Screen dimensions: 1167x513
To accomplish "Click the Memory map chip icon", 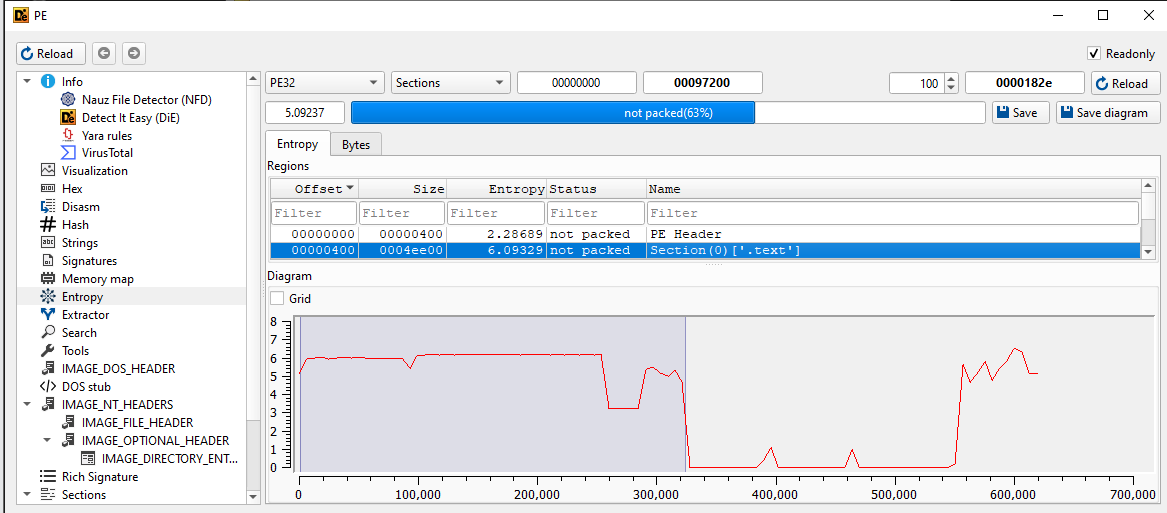I will (48, 278).
